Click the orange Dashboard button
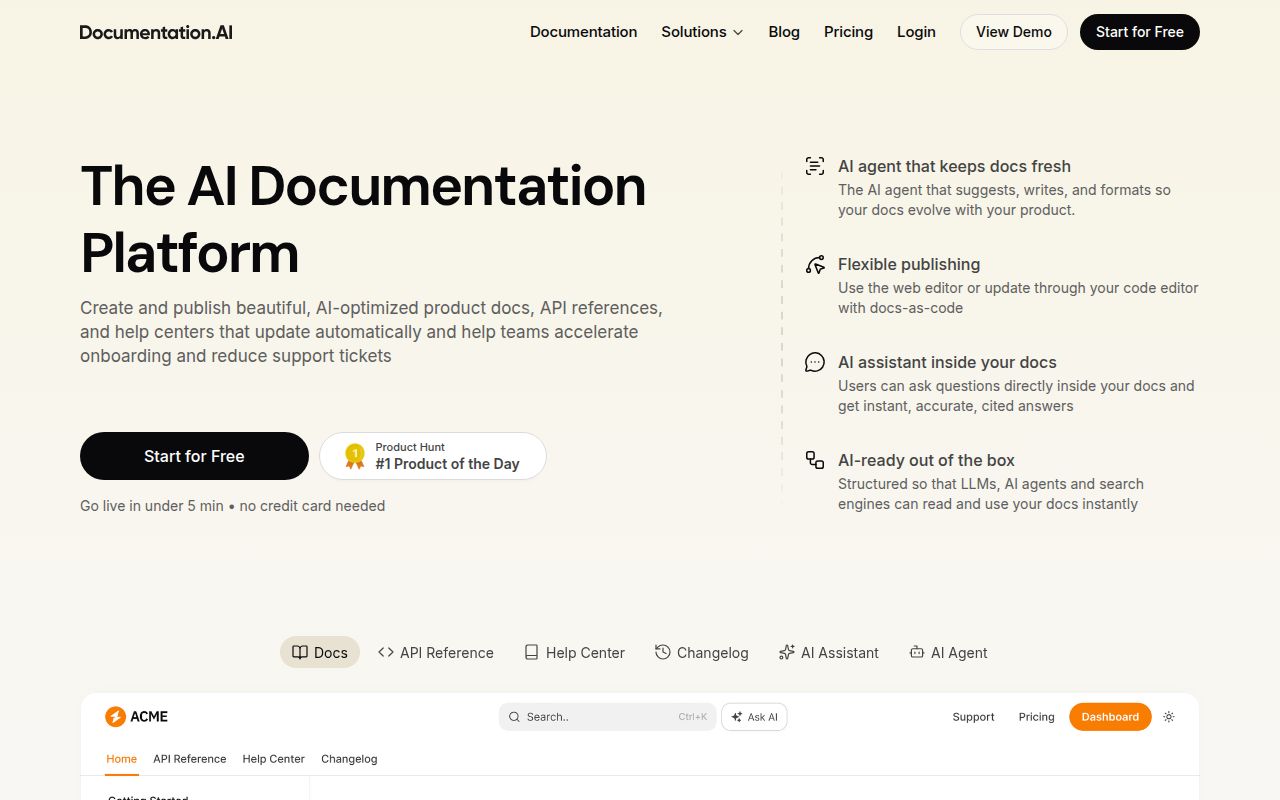1280x800 pixels. tap(1110, 717)
